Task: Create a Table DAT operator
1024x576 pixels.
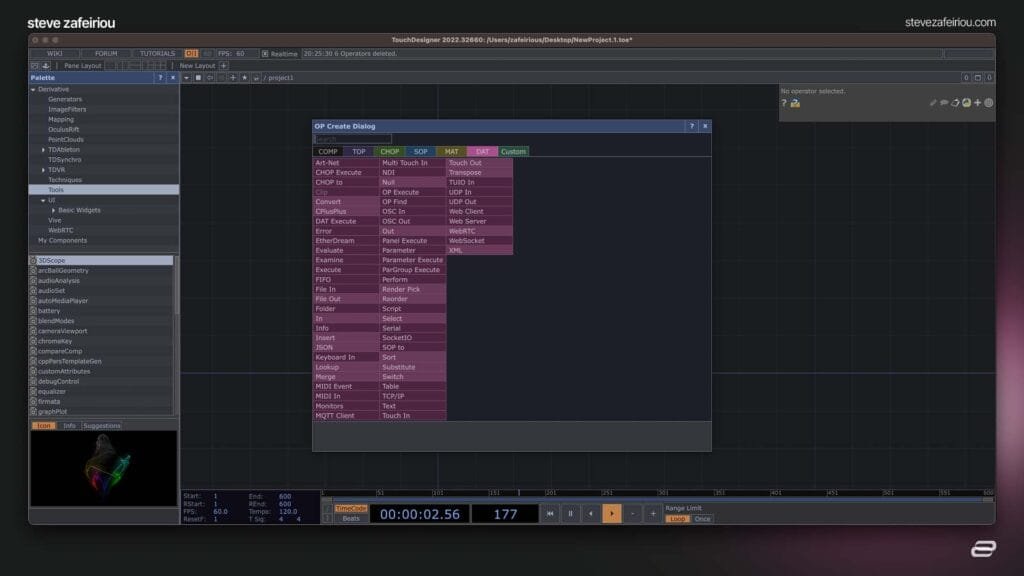Action: click(413, 387)
